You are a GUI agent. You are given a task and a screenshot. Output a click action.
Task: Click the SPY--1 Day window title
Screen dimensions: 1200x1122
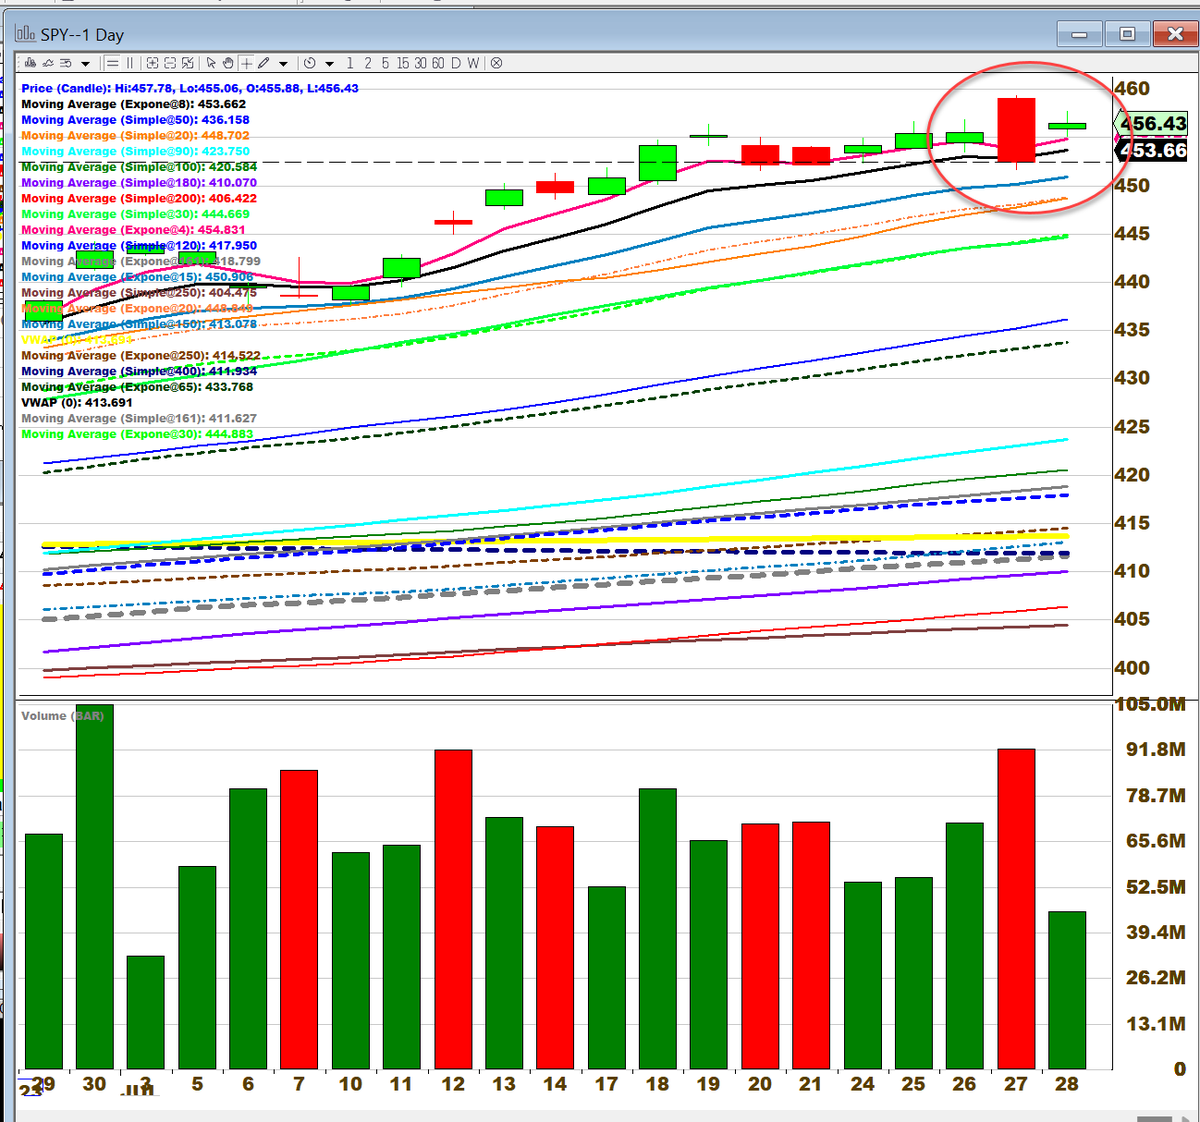82,34
